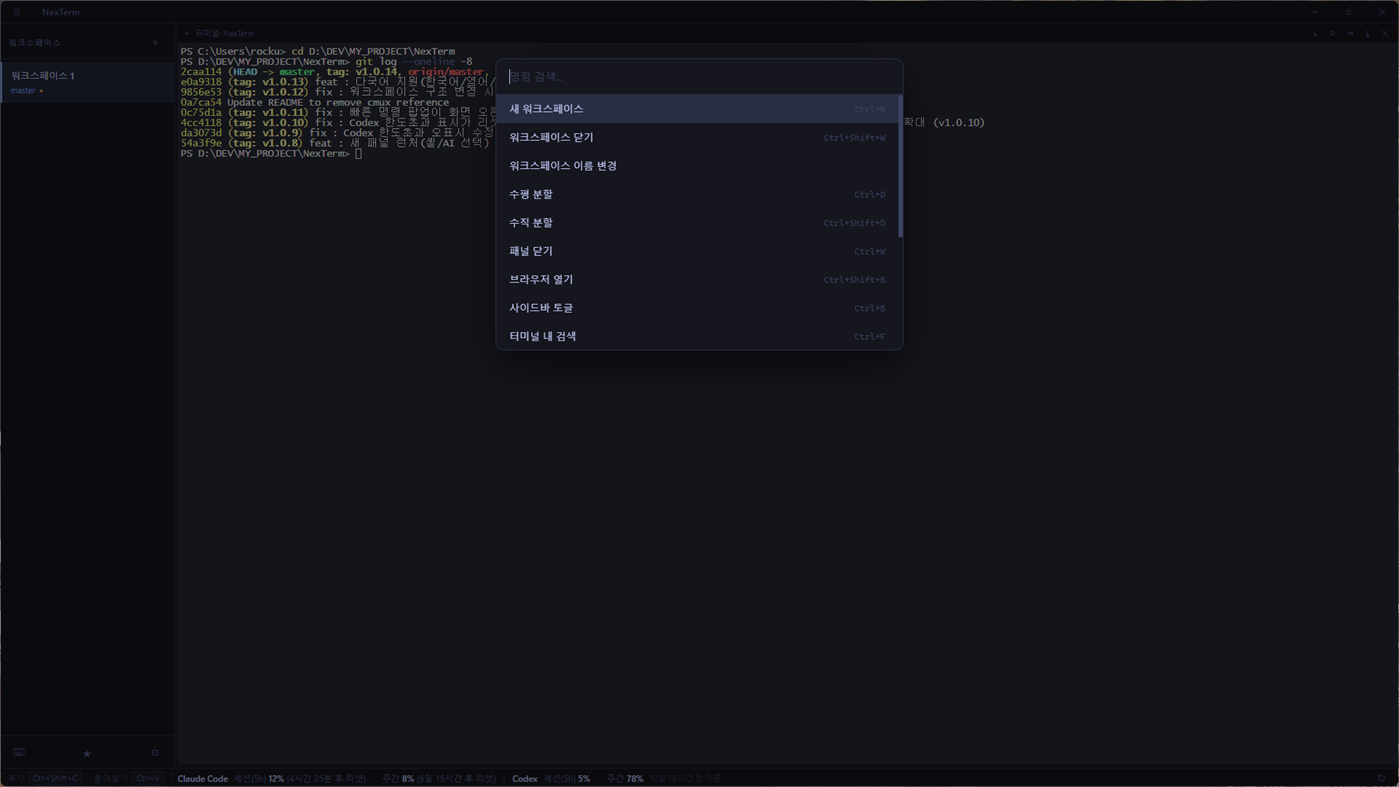
Task: Click the horizontal split icon in panel header
Action: tap(1350, 34)
